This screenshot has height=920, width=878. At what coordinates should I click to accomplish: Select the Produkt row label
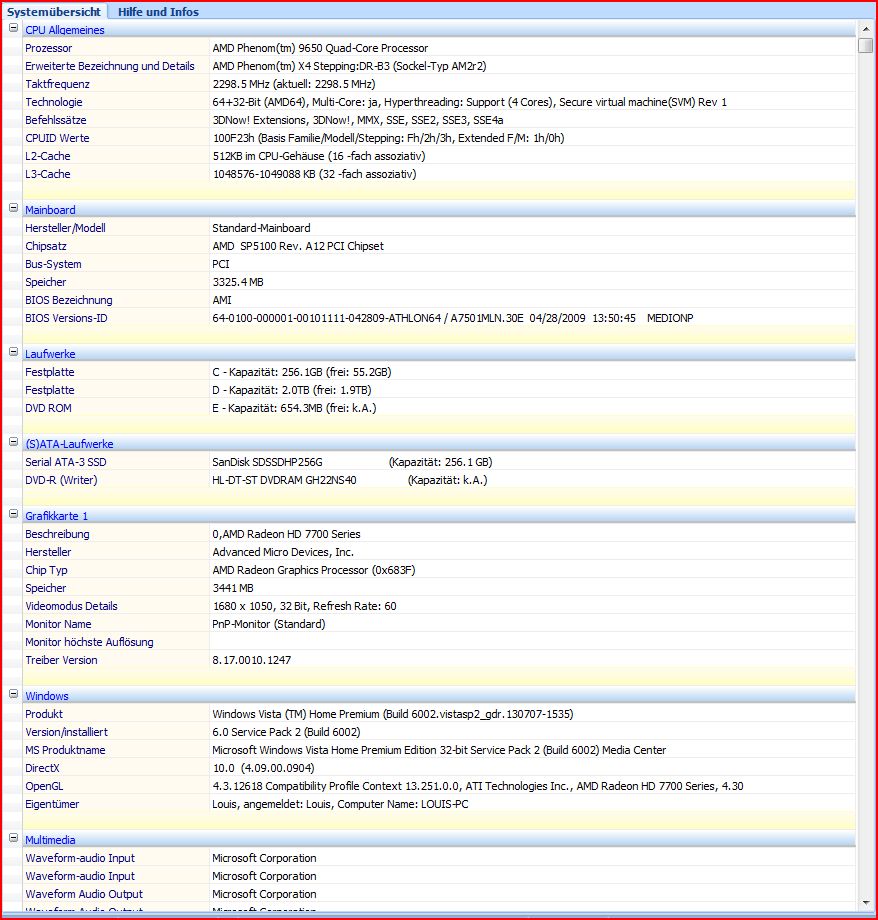tap(43, 714)
